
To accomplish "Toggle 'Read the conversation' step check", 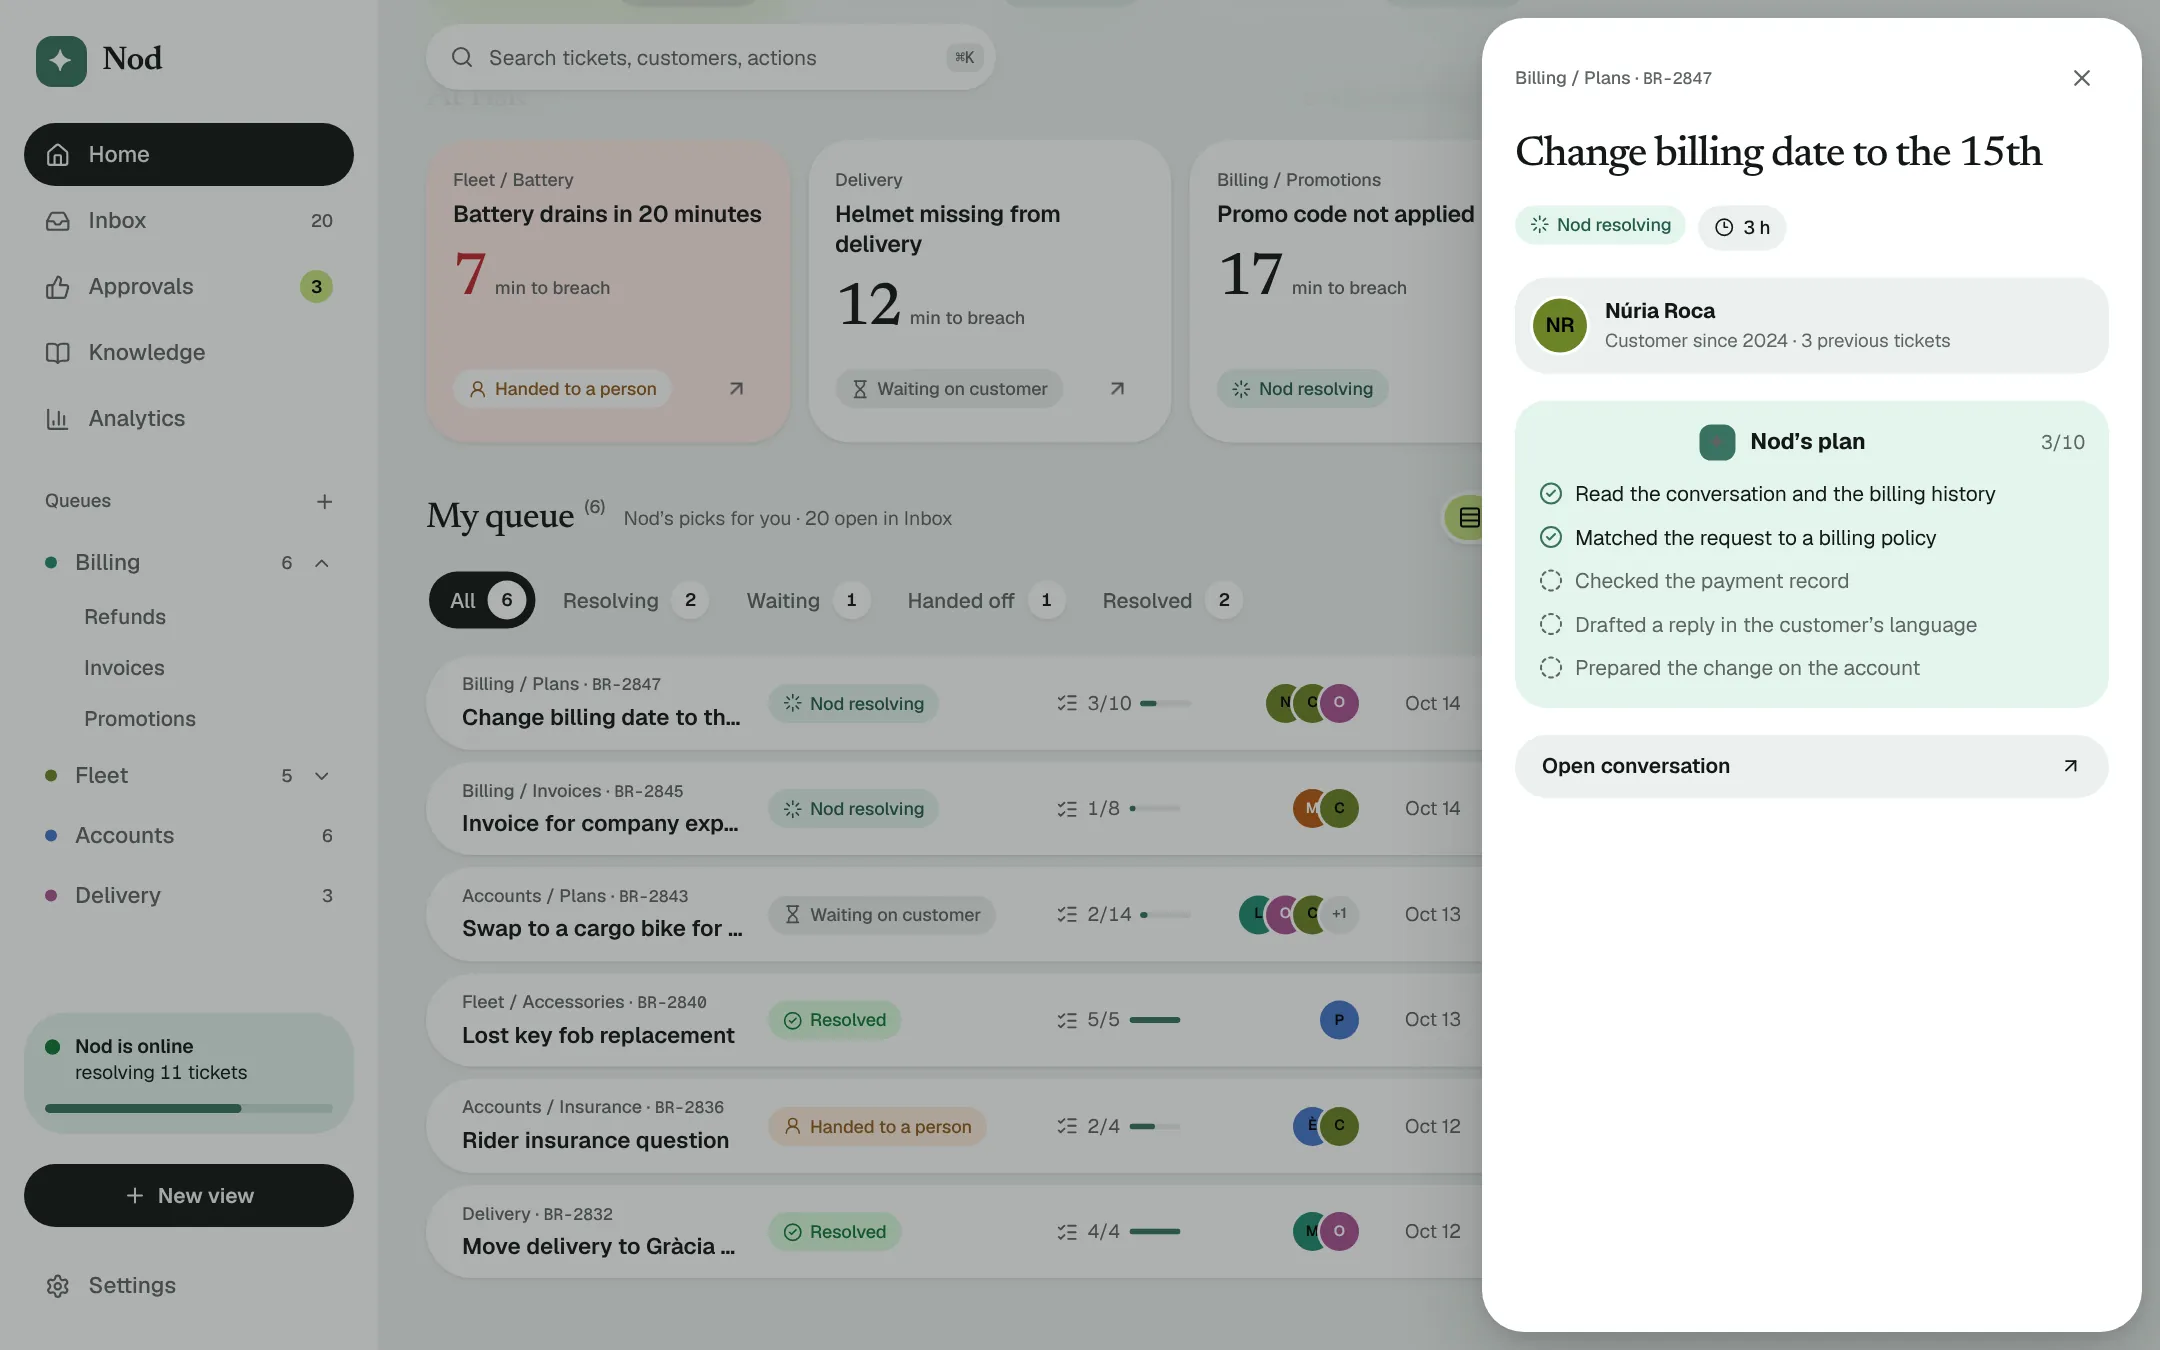I will 1551,494.
